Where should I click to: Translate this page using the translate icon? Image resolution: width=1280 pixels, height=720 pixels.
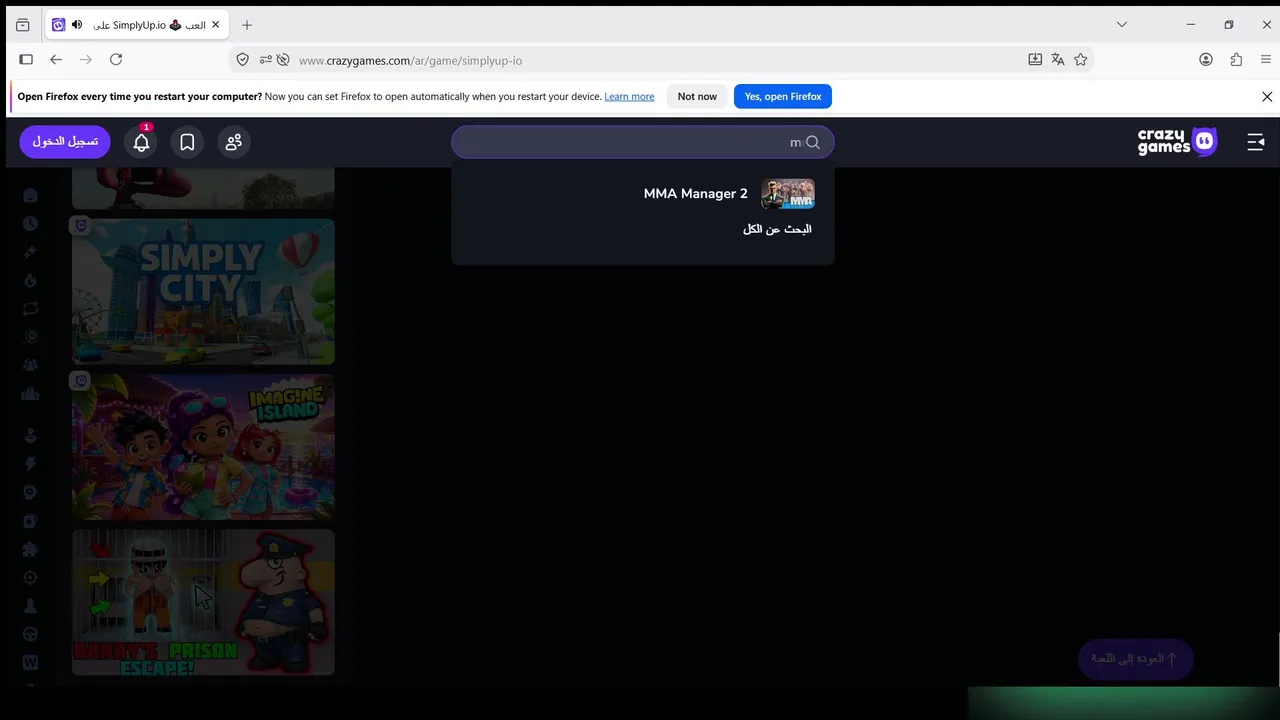coord(1058,60)
